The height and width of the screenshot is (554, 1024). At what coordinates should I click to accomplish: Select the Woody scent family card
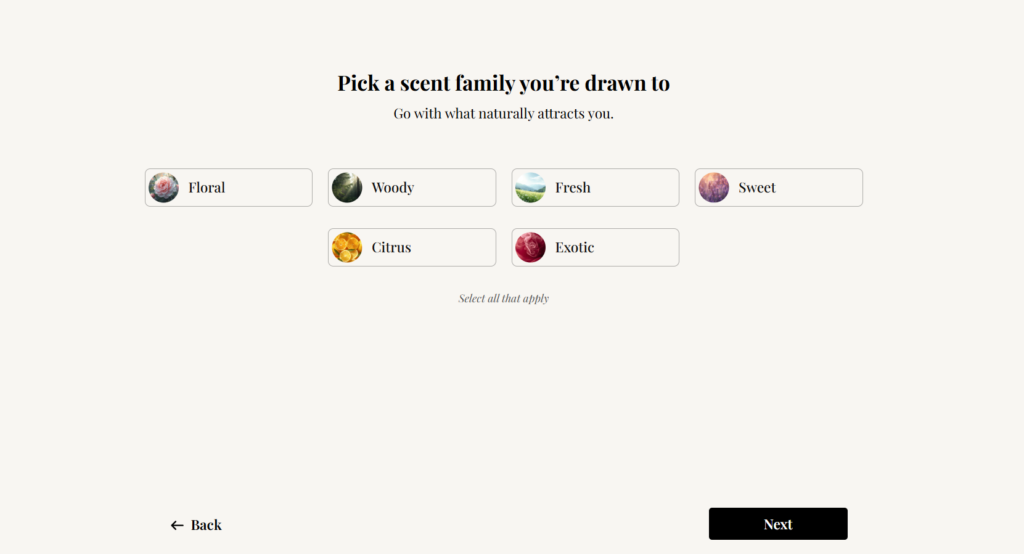click(412, 187)
